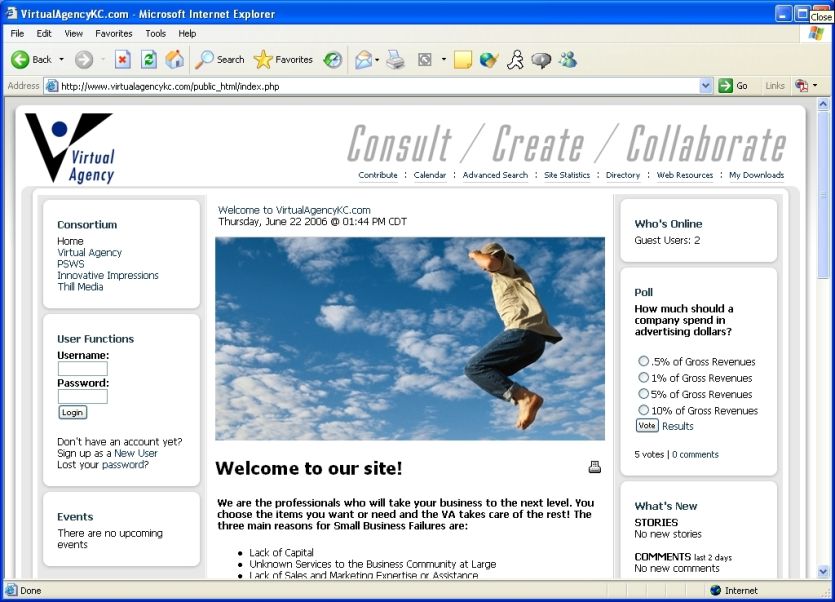Refresh the page using the toolbar icon

[149, 60]
